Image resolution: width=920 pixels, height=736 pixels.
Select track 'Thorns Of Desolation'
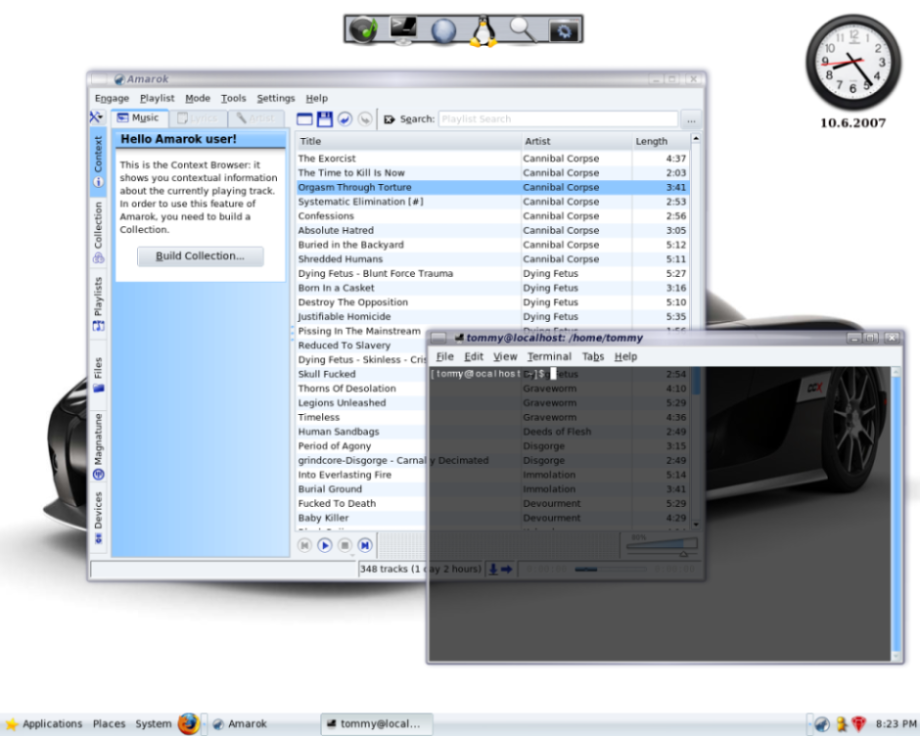point(361,389)
